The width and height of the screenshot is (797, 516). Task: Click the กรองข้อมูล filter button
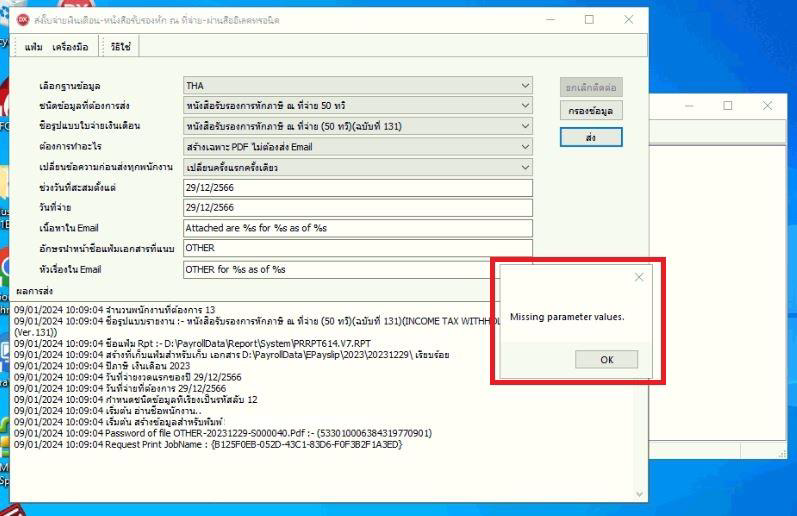[591, 111]
